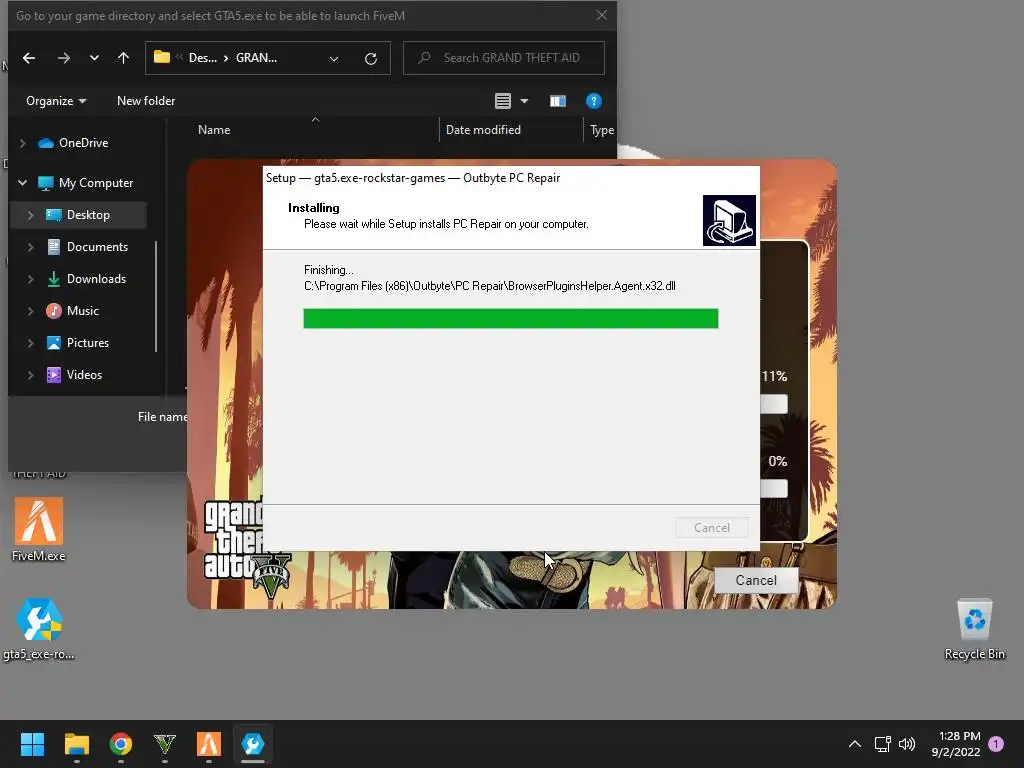Open notification center badge

click(x=996, y=744)
